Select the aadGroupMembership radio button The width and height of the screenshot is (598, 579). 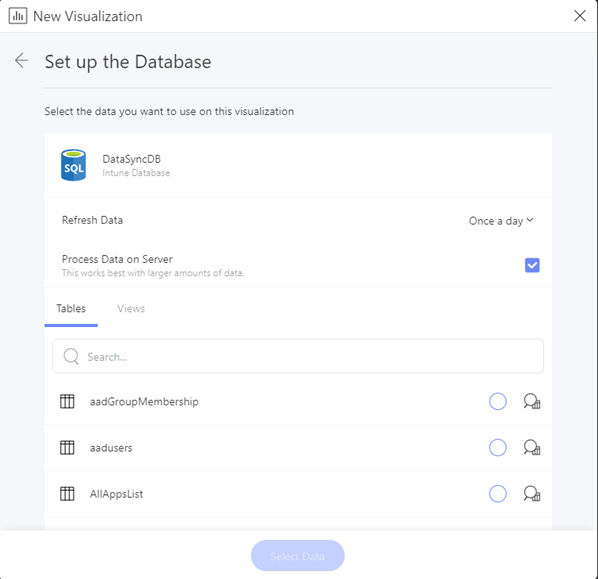point(498,401)
